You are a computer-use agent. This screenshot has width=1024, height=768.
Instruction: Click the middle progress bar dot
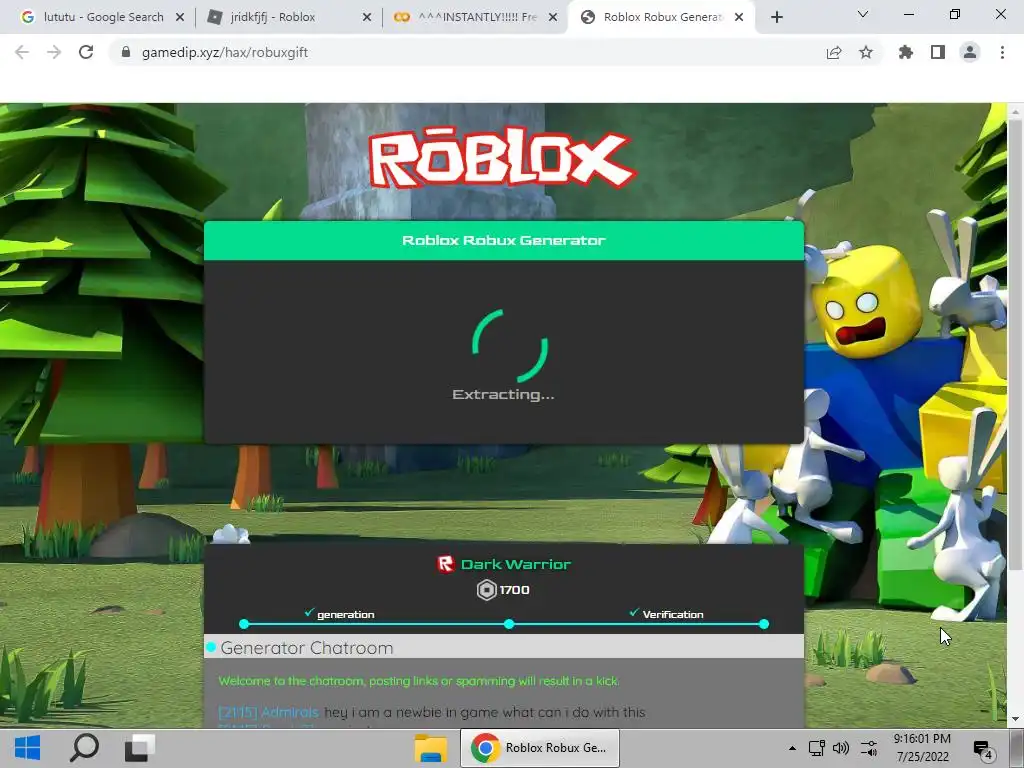(x=509, y=624)
